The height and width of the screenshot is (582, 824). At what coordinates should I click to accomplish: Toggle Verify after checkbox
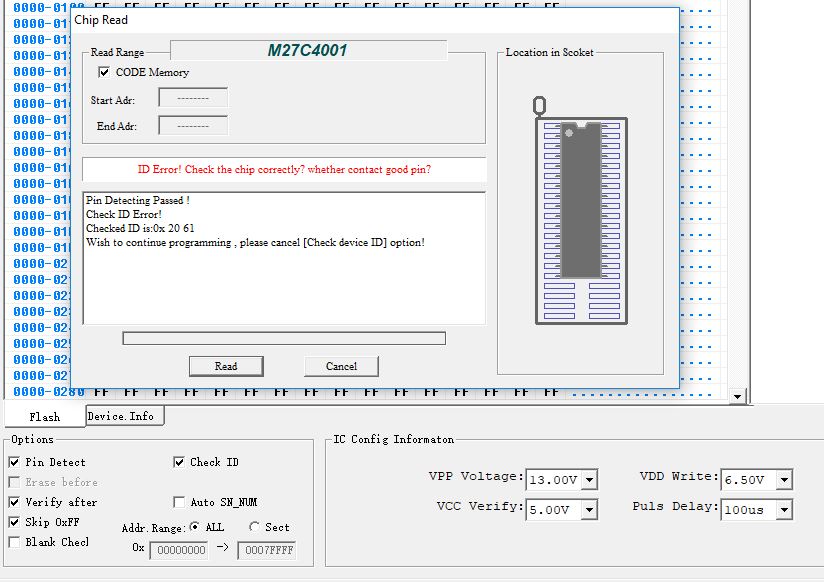(15, 502)
